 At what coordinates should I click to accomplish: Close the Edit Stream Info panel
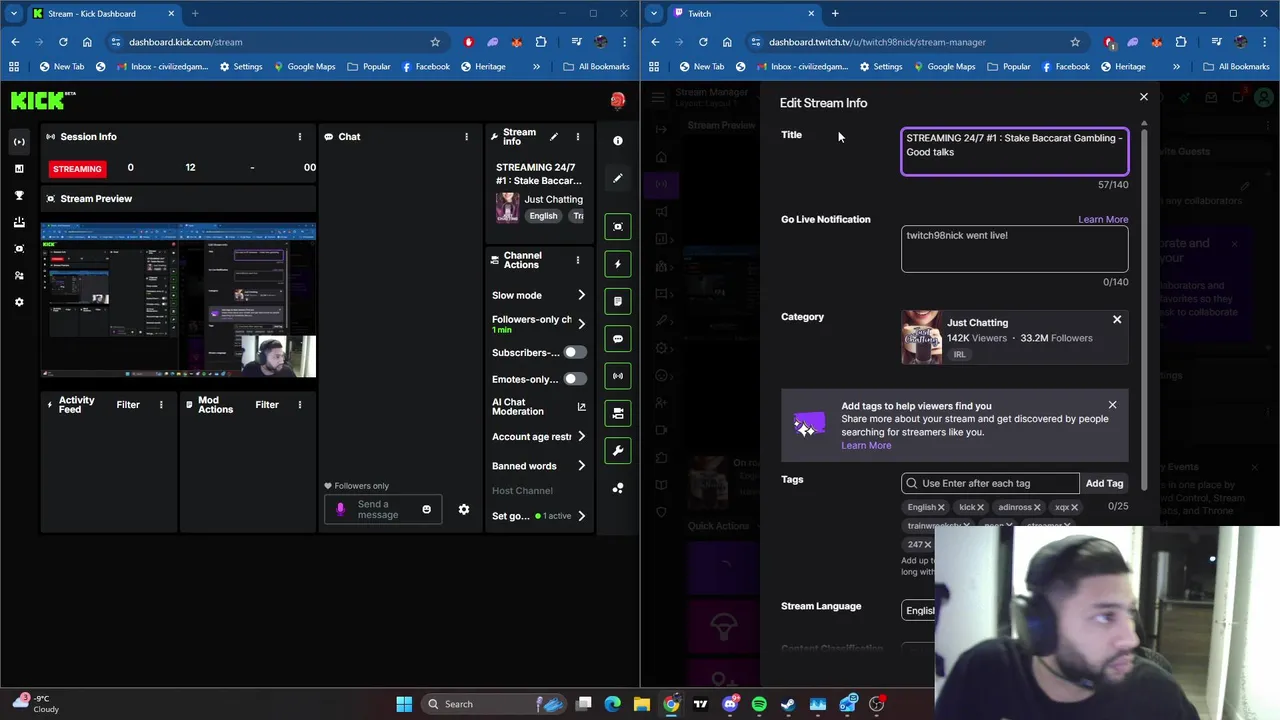tap(1144, 97)
